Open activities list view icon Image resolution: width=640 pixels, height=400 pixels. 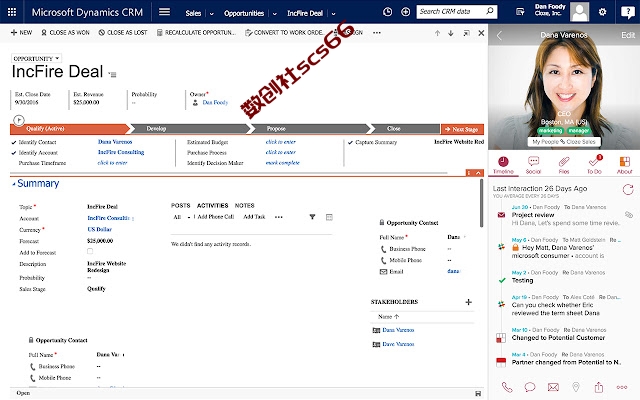pyautogui.click(x=329, y=217)
